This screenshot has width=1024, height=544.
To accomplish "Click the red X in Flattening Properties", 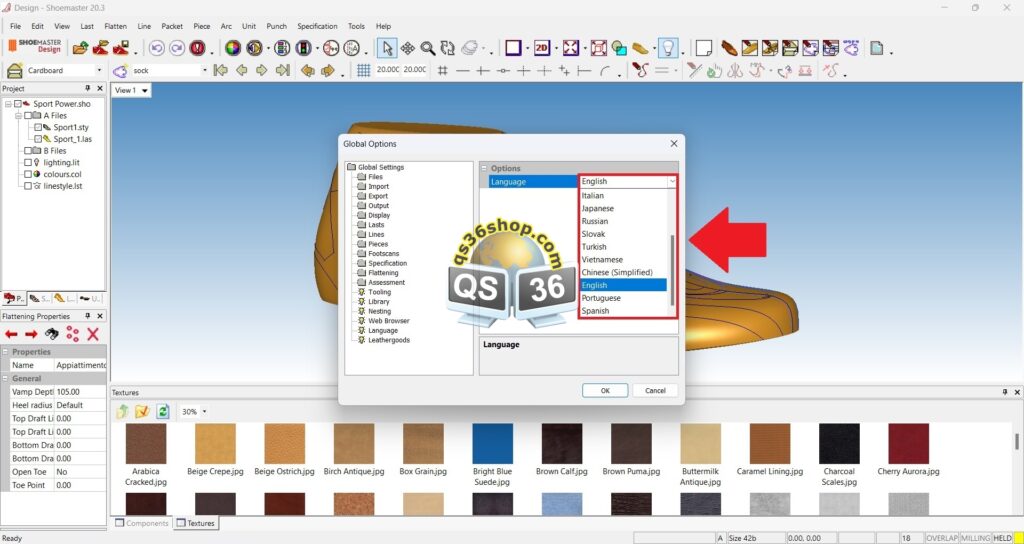I will pyautogui.click(x=93, y=334).
